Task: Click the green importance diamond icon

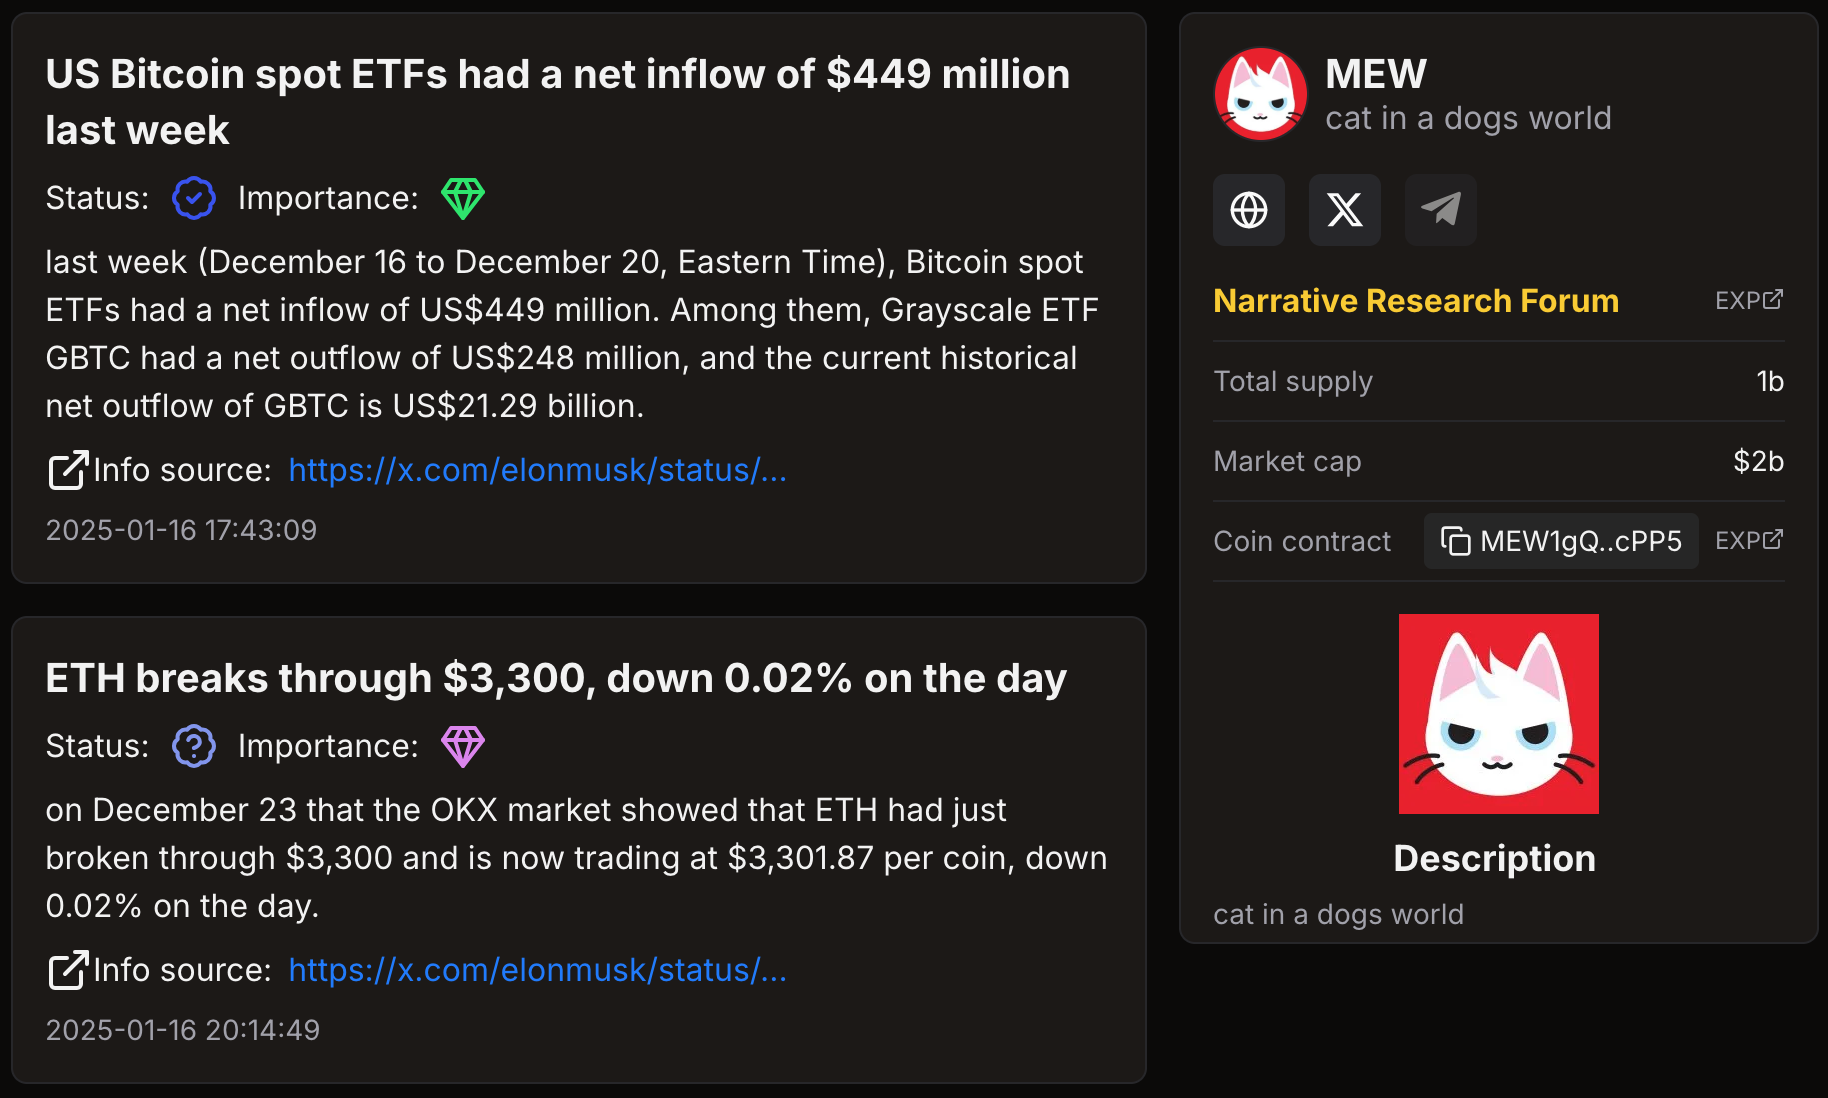Action: 463,198
